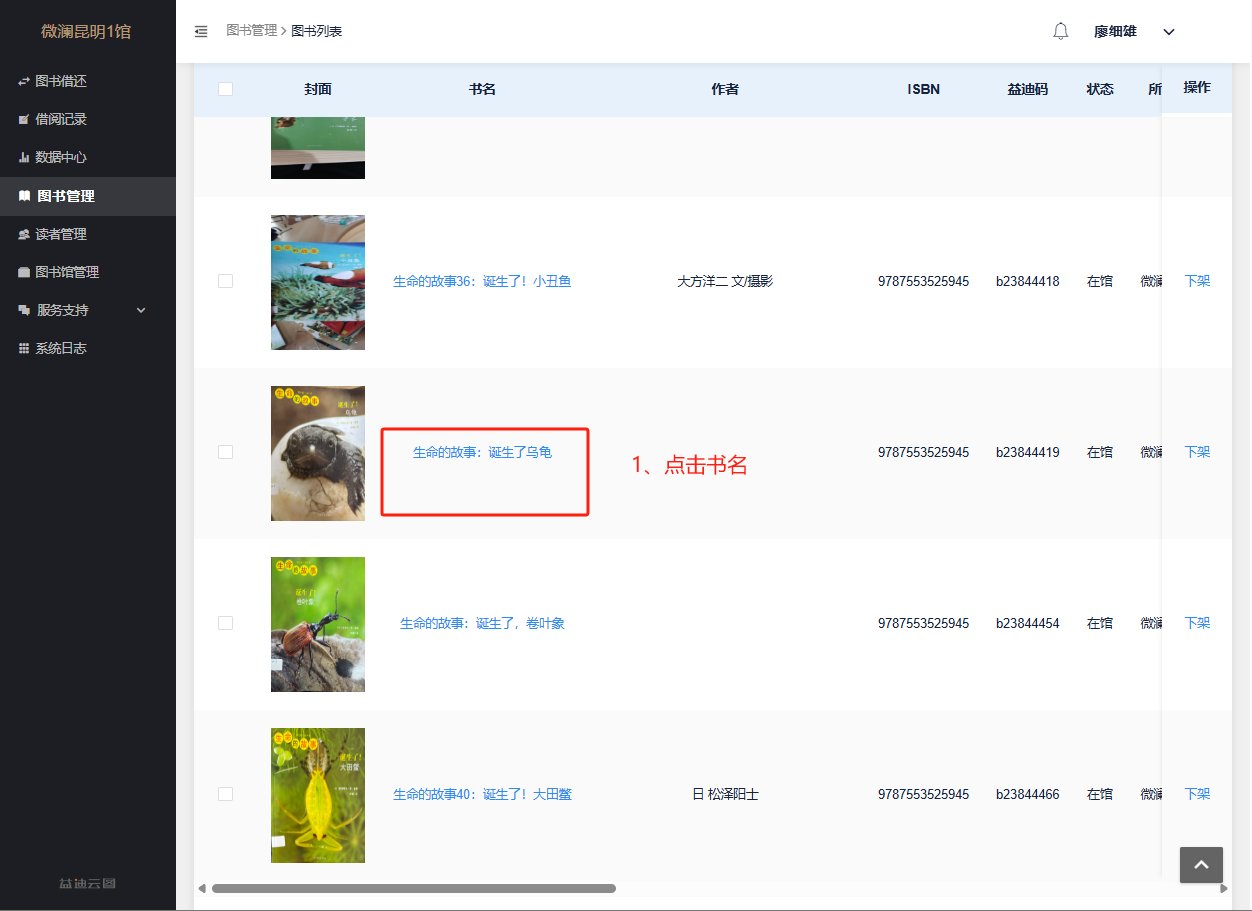The width and height of the screenshot is (1252, 911).
Task: Open book title 生命的故事：诞生了乌龟
Action: point(482,452)
